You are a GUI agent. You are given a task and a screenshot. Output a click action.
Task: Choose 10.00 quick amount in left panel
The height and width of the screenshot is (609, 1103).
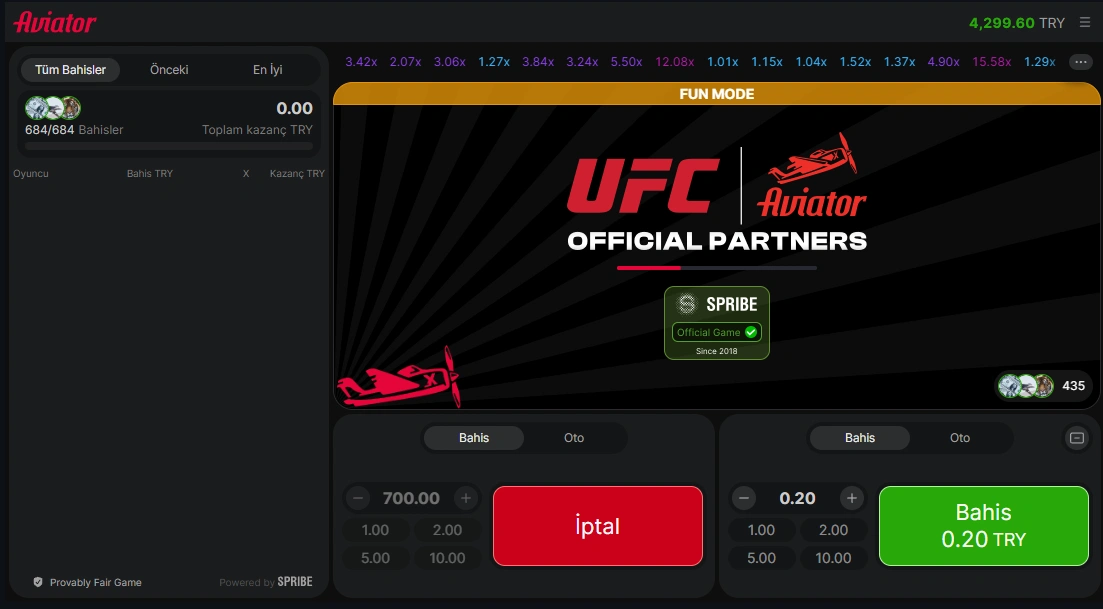(447, 558)
